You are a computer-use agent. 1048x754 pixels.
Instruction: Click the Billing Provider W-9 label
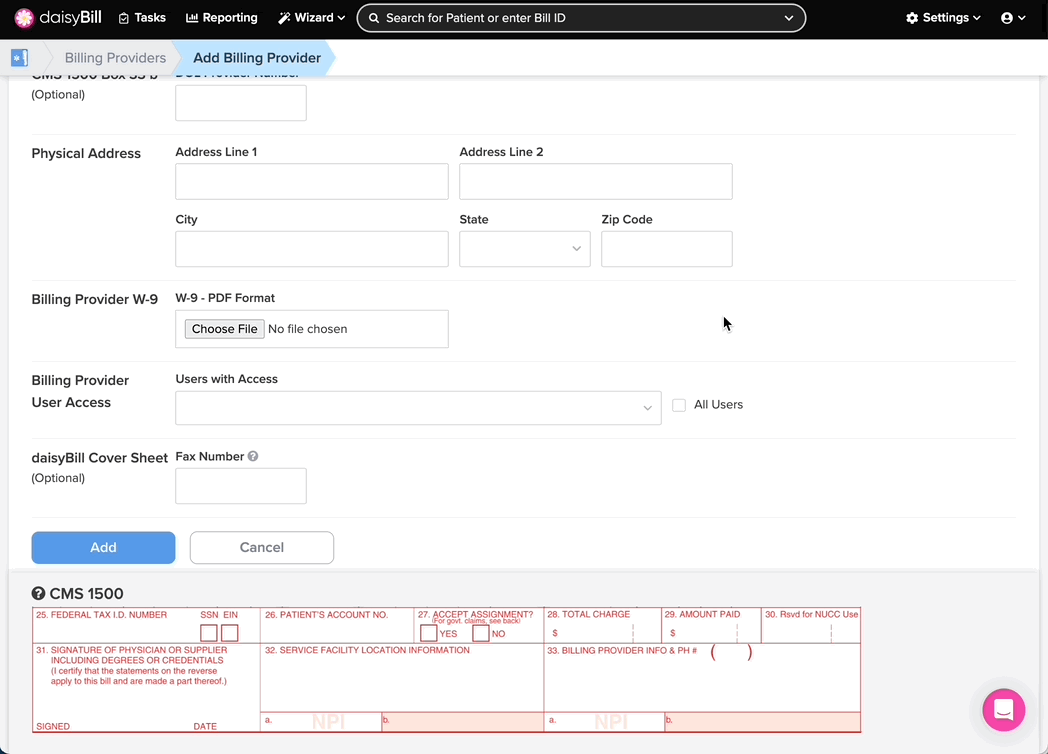coord(95,299)
